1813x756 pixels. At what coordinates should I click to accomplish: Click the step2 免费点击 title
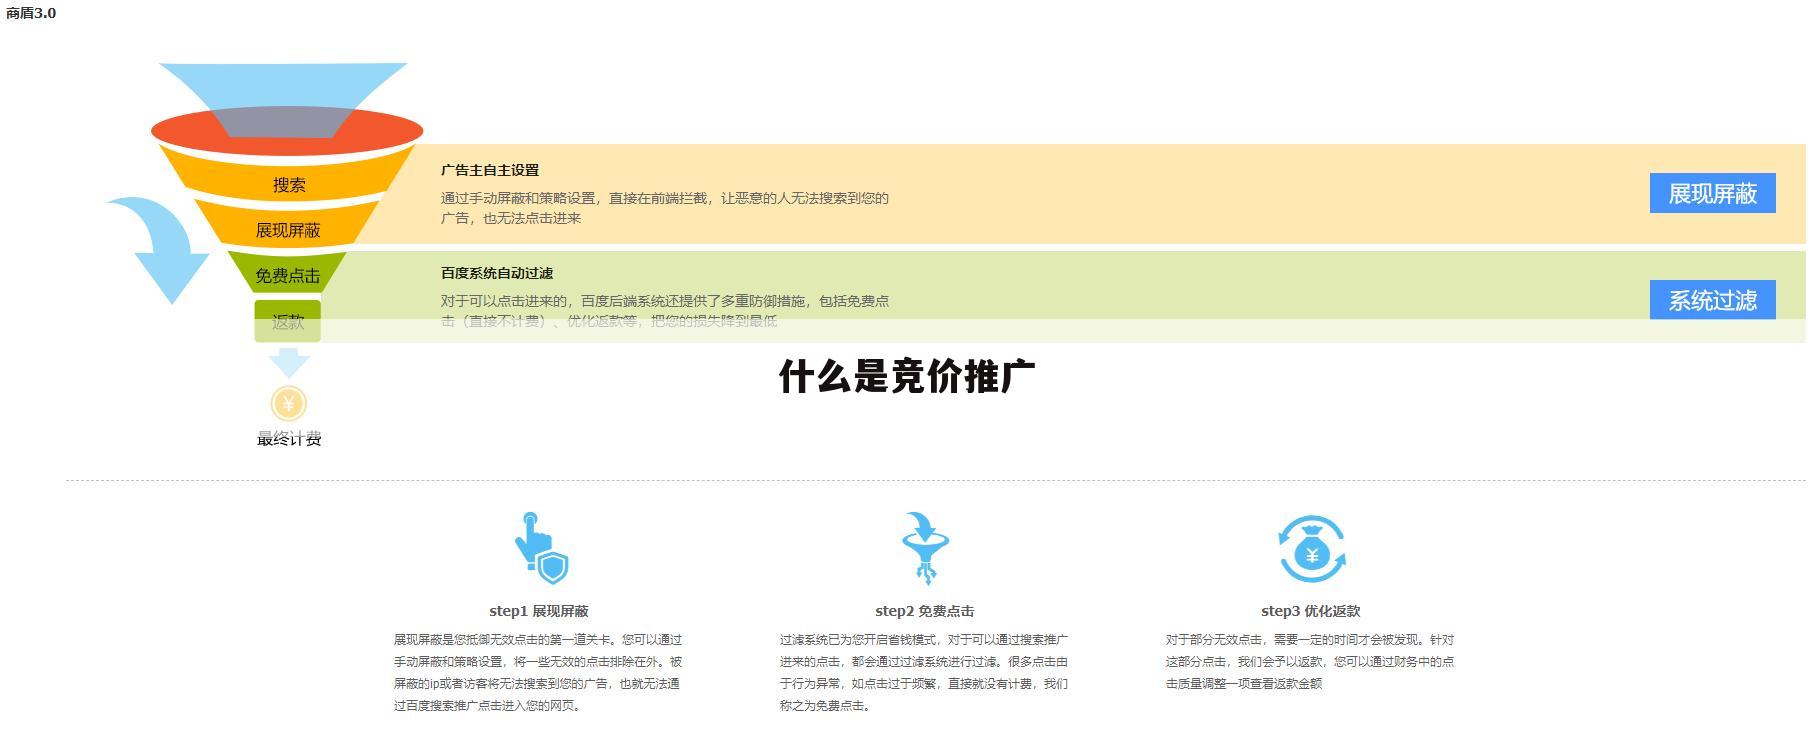click(x=925, y=611)
